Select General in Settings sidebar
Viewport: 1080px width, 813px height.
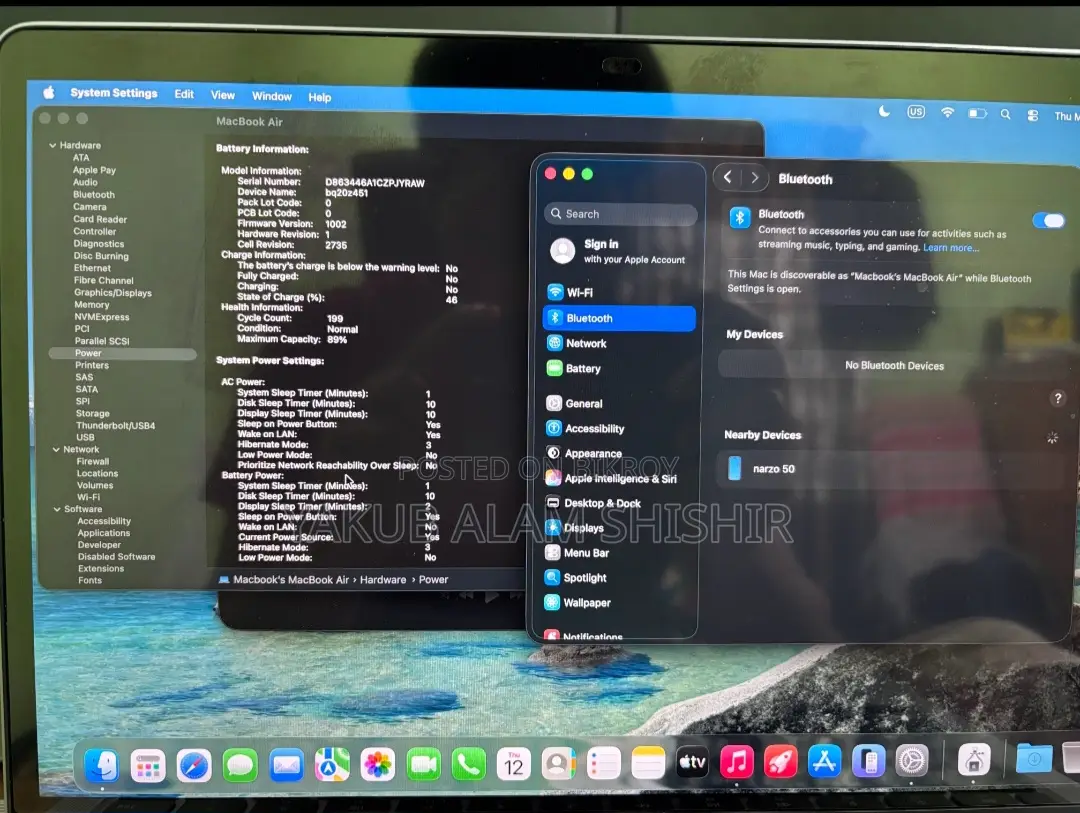pos(619,404)
